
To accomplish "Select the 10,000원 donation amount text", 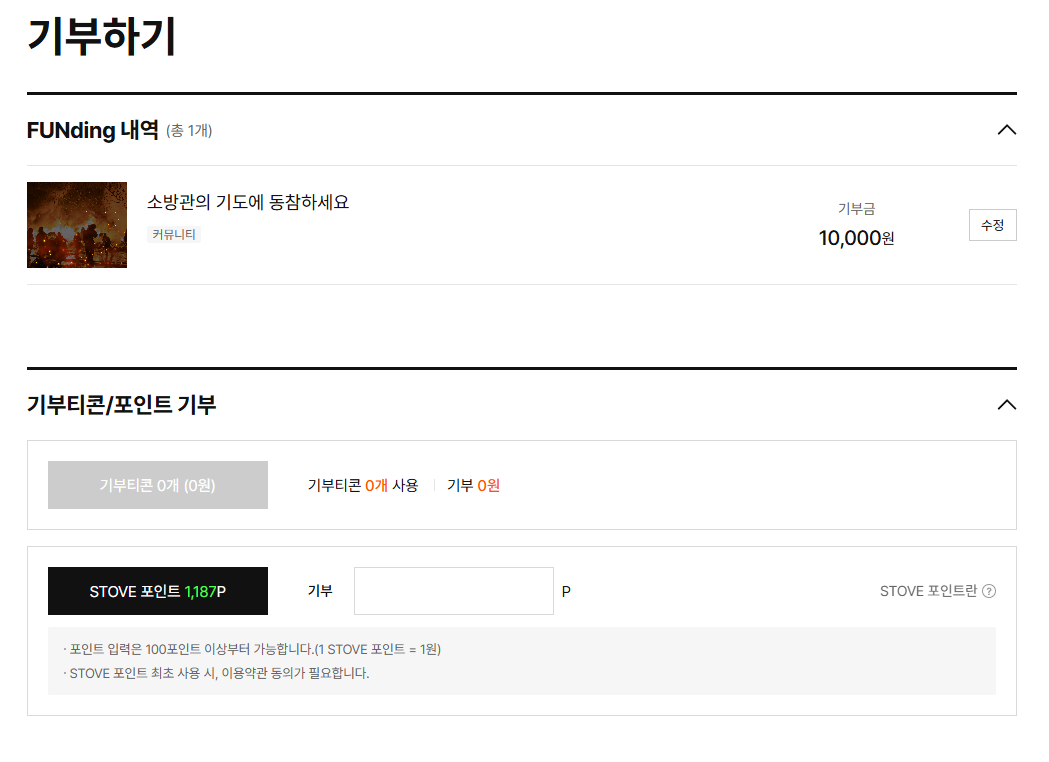I will click(x=856, y=237).
